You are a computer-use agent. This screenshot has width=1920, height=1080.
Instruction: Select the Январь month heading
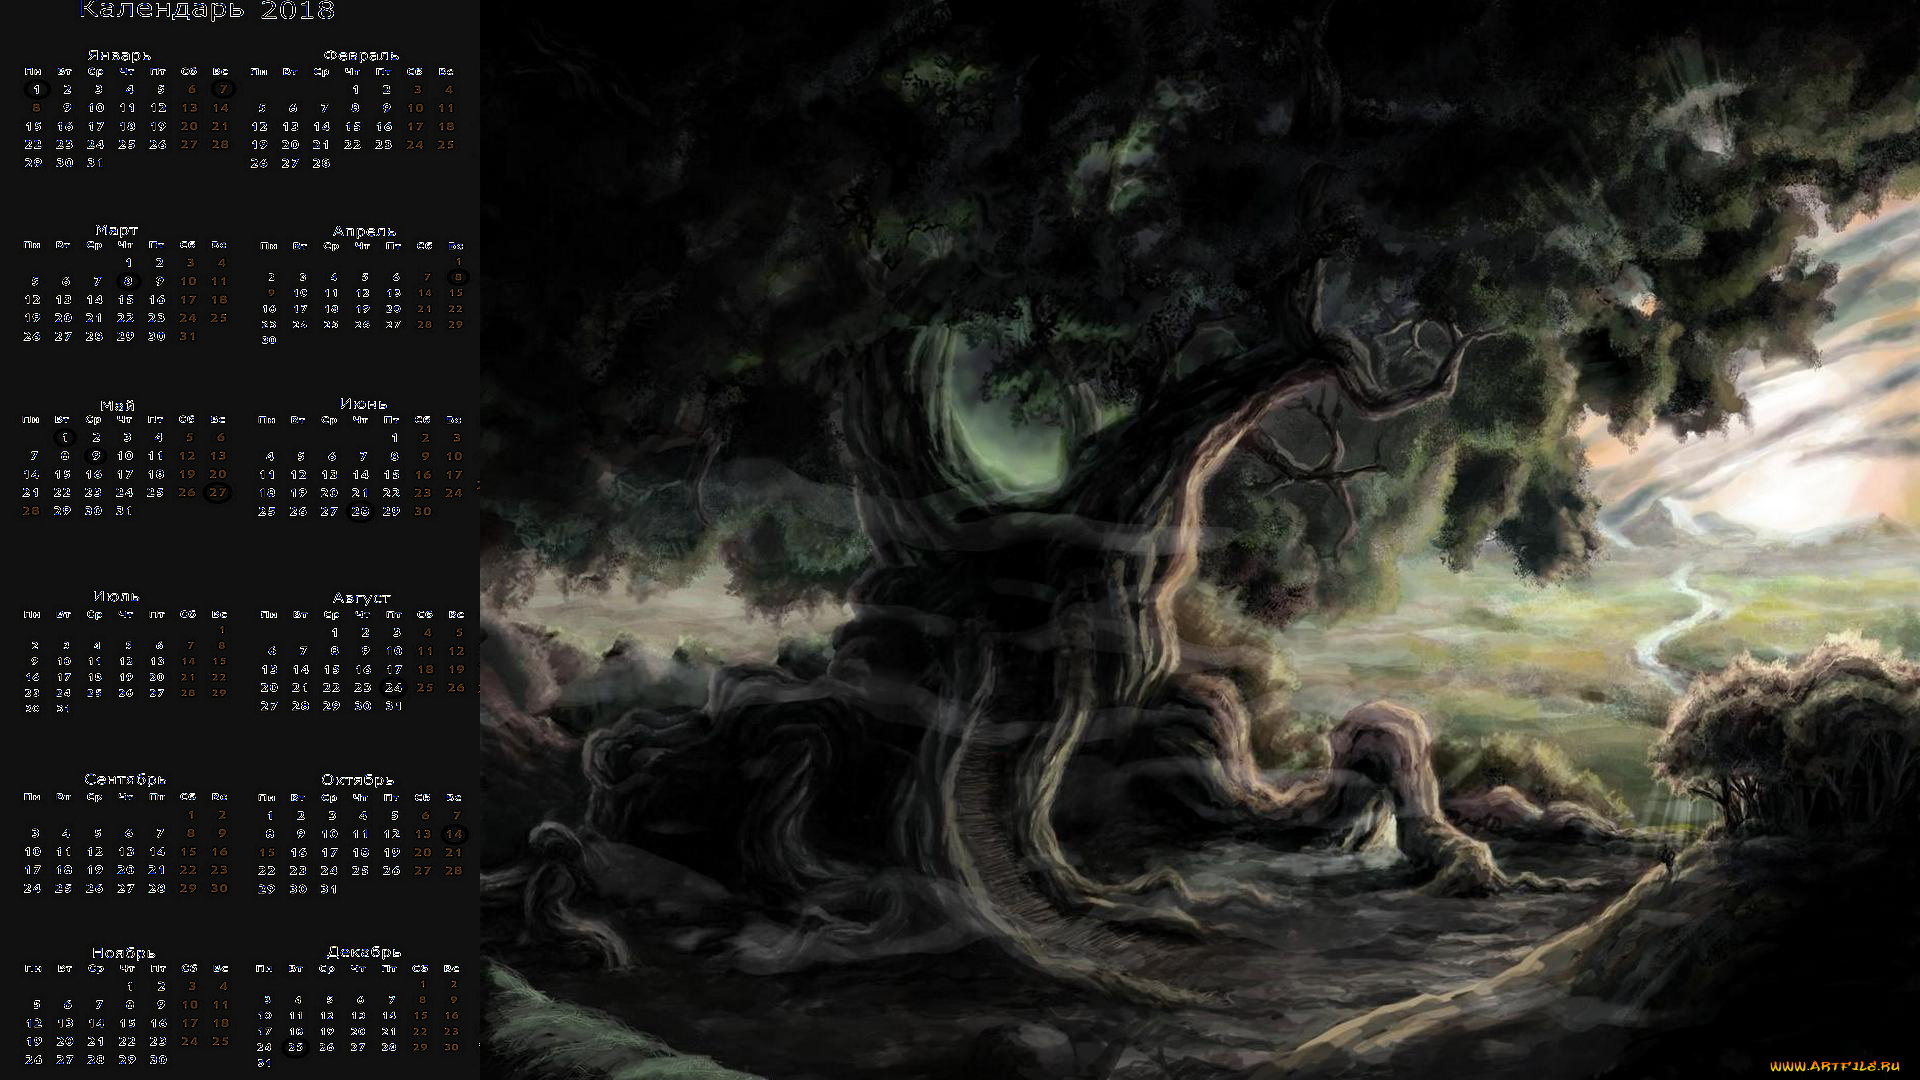click(x=119, y=55)
